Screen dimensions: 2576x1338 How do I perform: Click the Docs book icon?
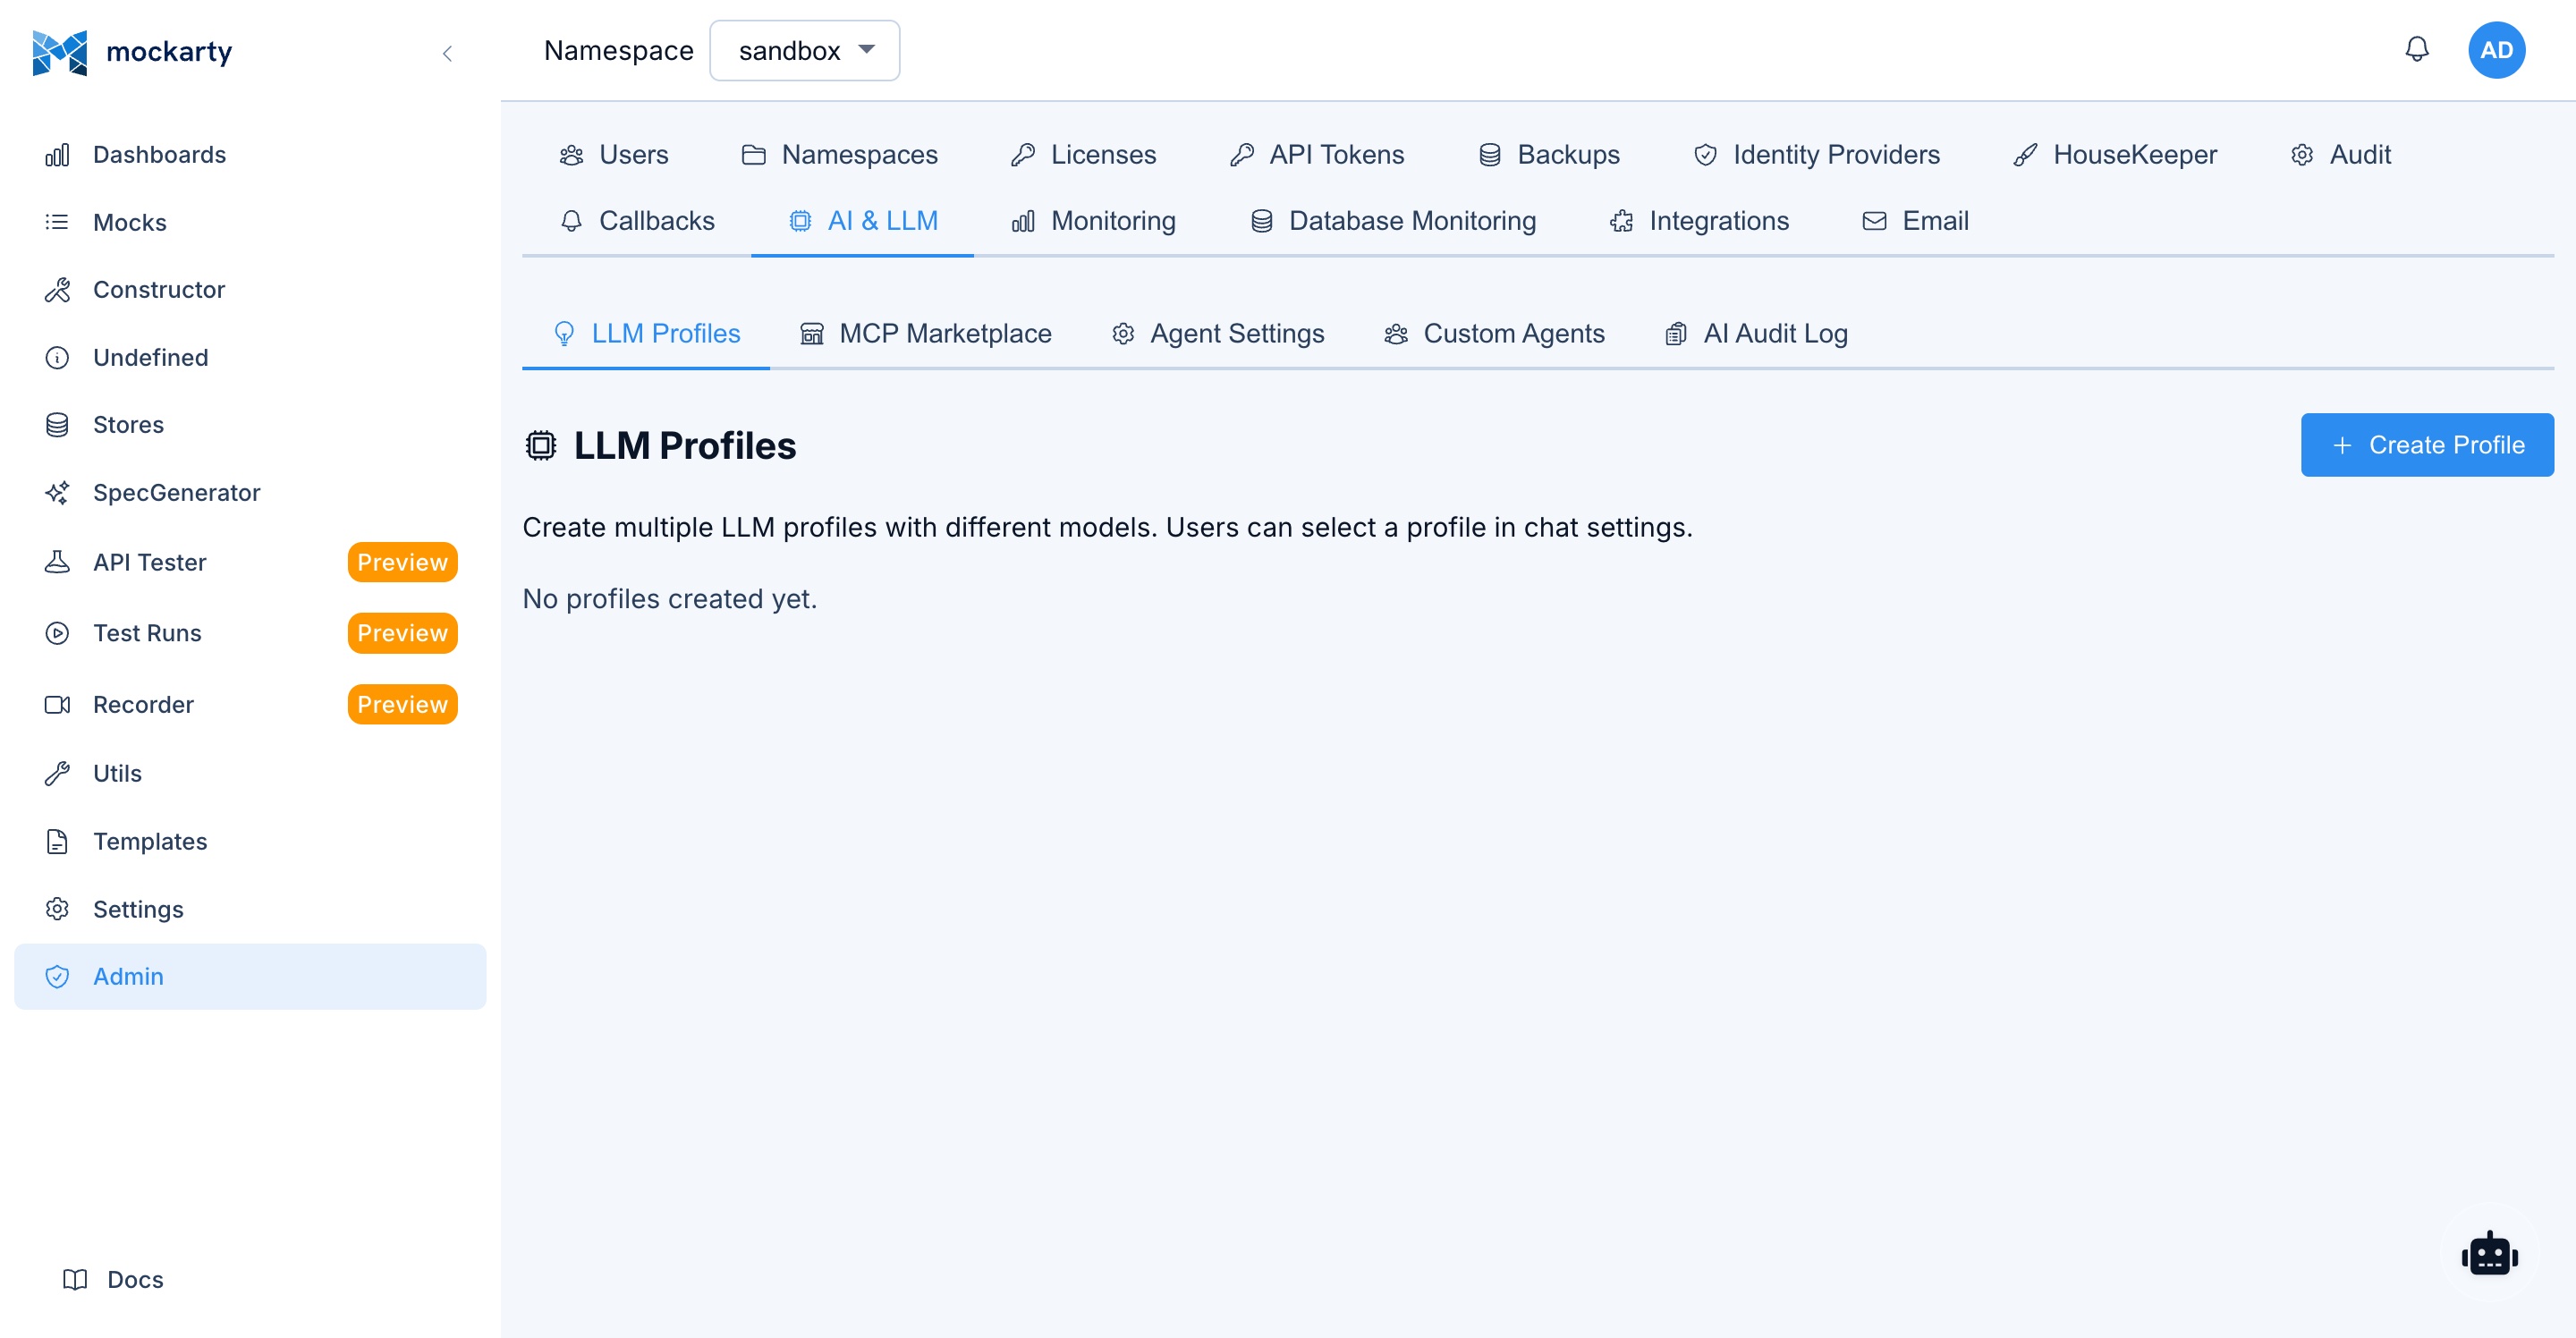[75, 1279]
